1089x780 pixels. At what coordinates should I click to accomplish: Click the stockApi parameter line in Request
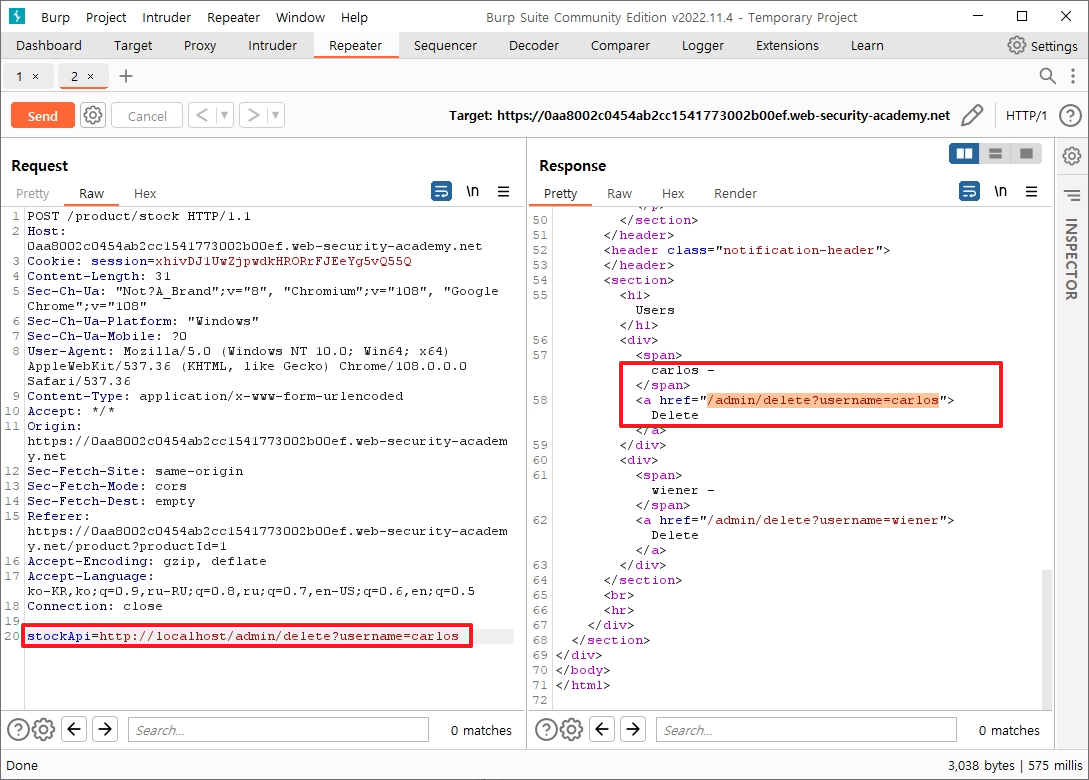[x=243, y=636]
